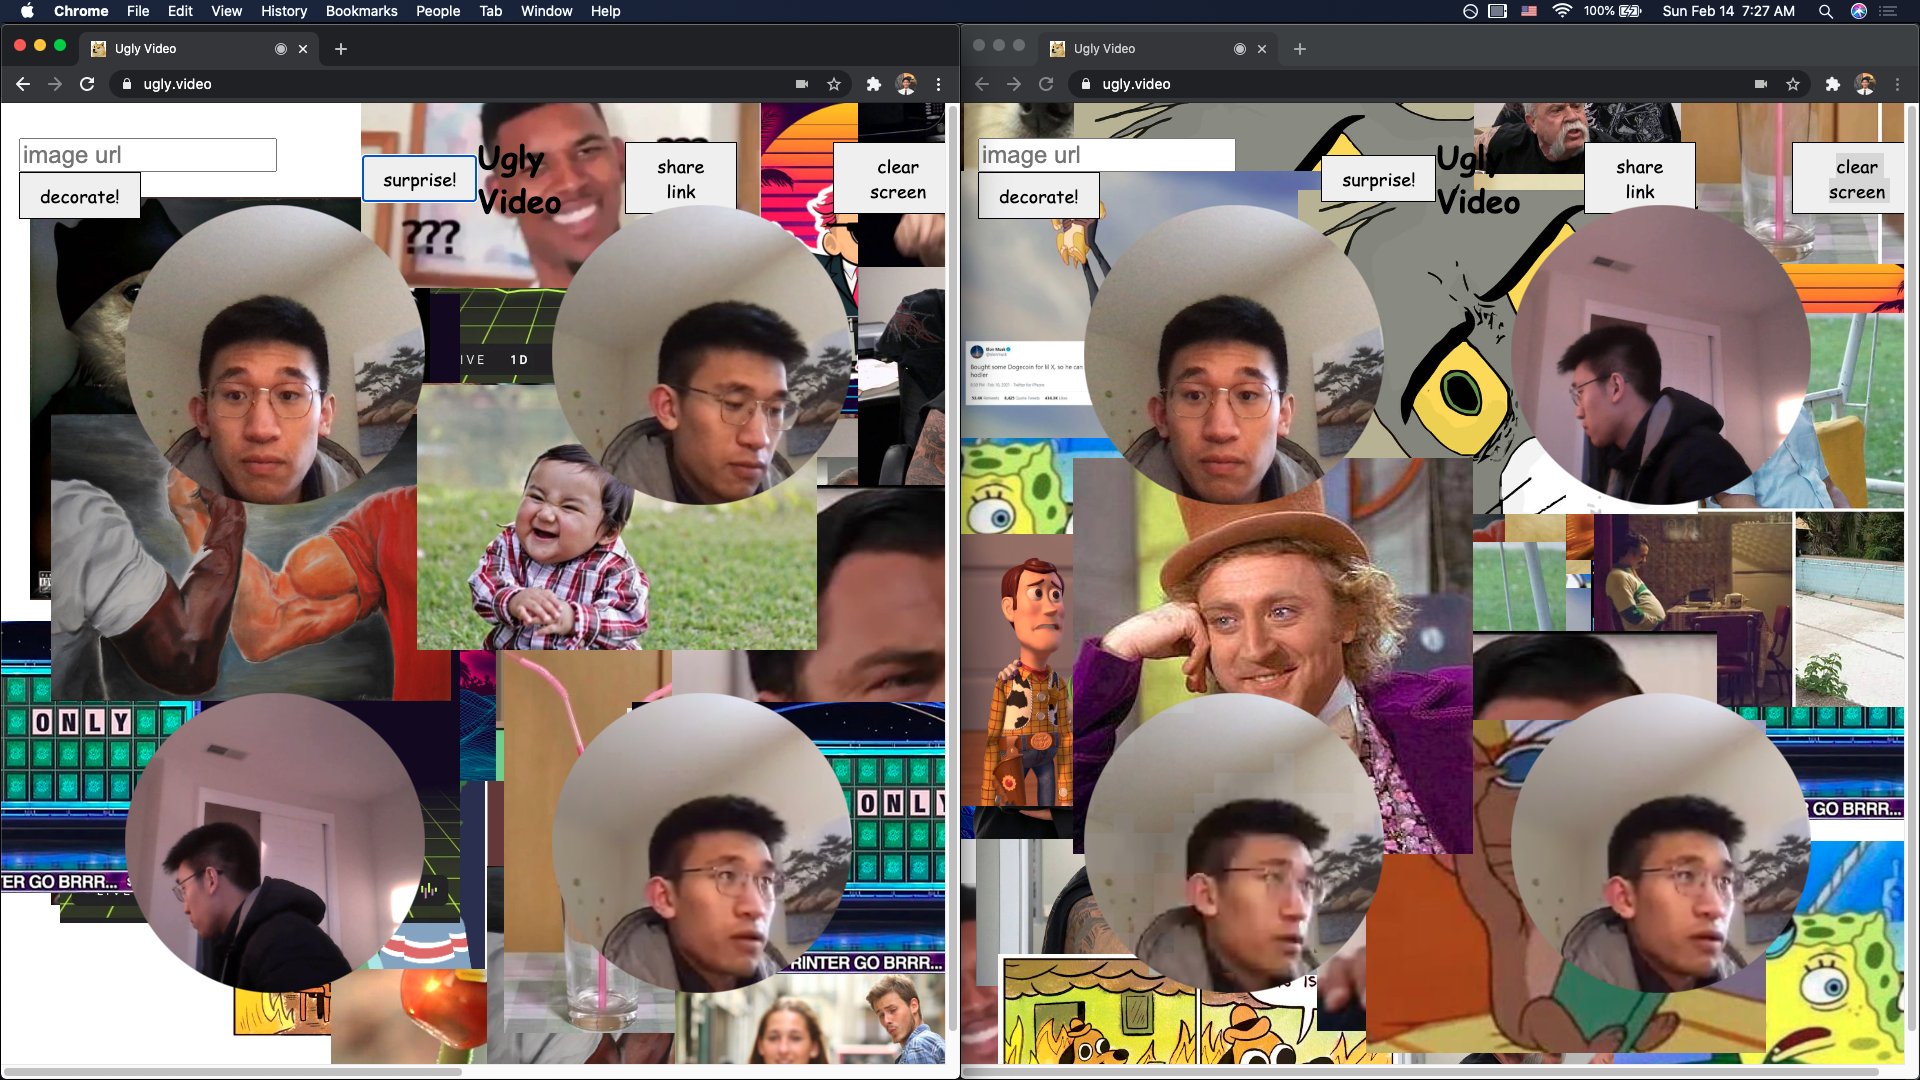This screenshot has height=1080, width=1920.
Task: Click the left window's share link button
Action: click(680, 179)
